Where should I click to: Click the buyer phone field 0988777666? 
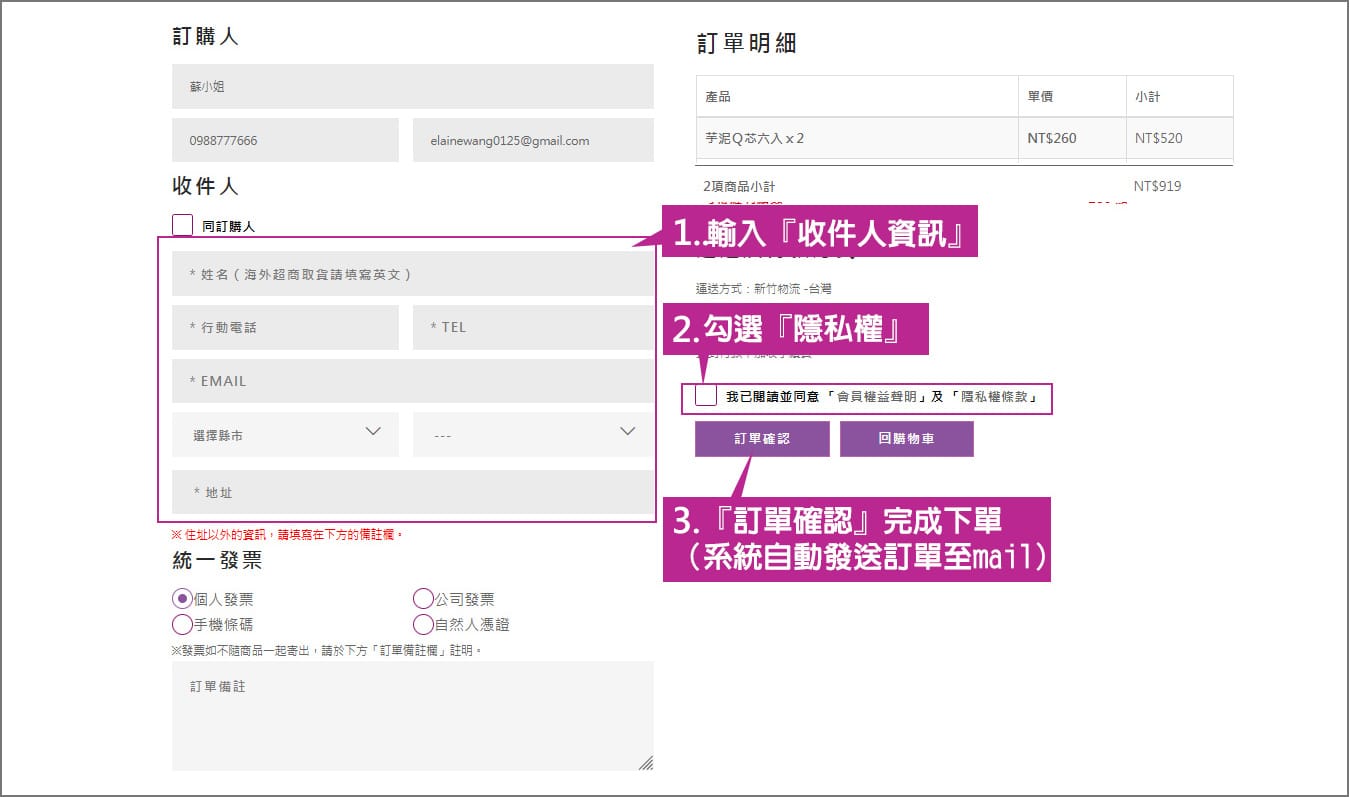pos(285,140)
